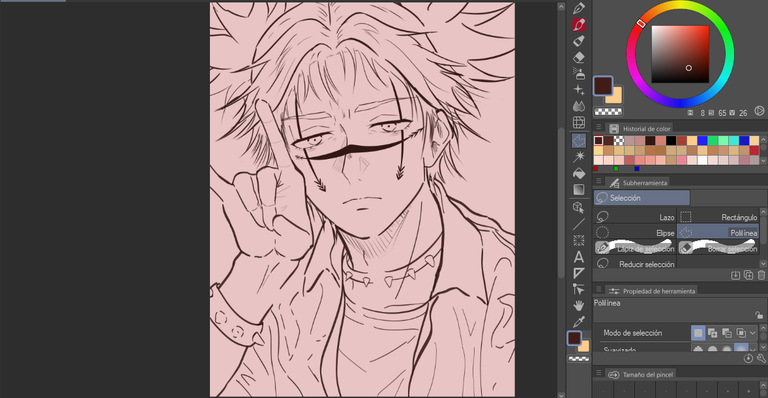Enable New selection mode
The image size is (768, 398).
point(698,333)
